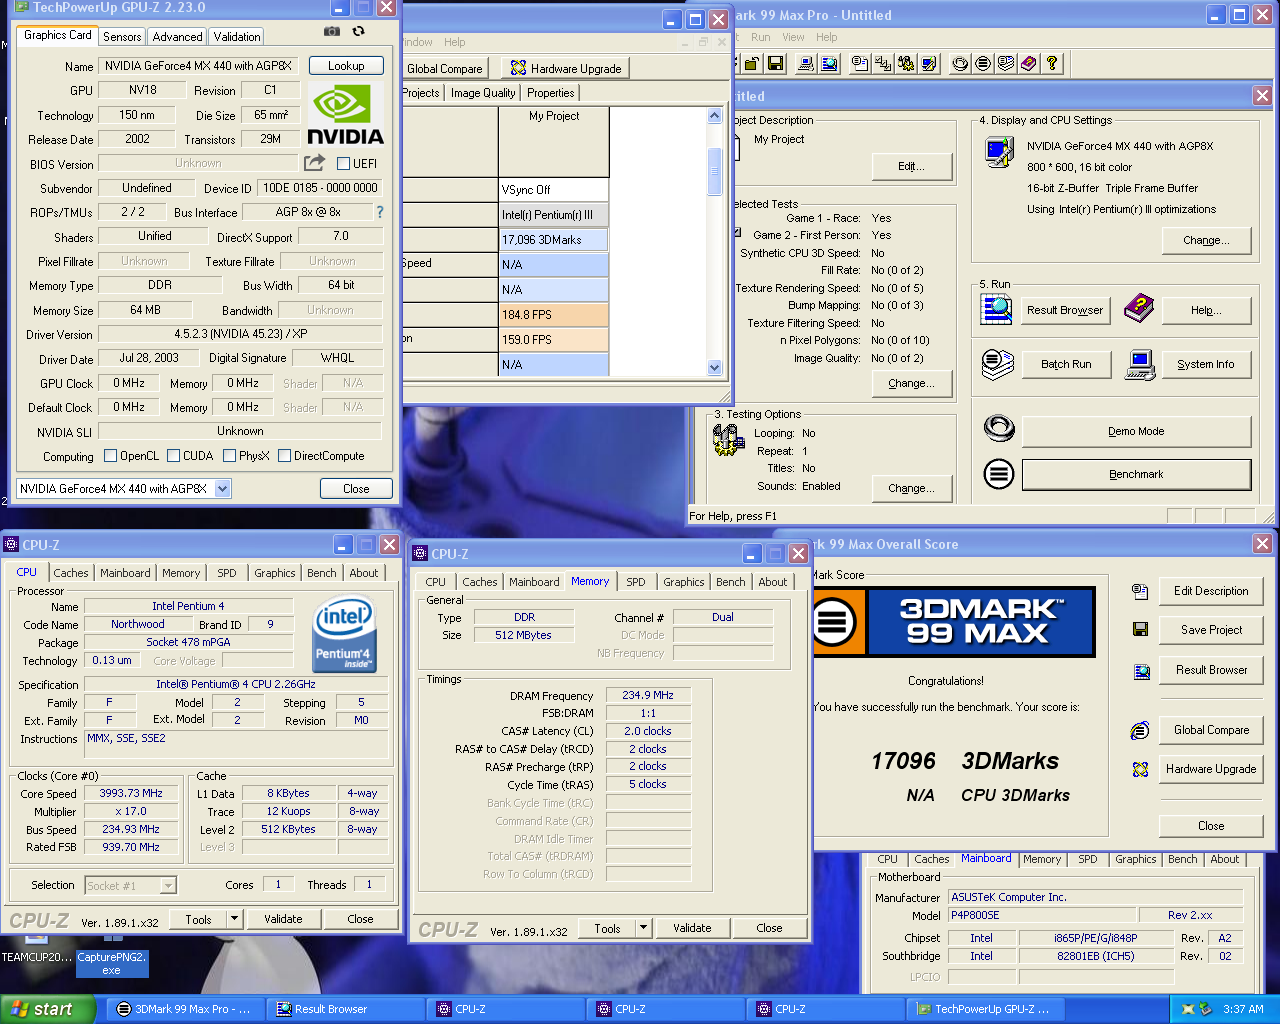The height and width of the screenshot is (1024, 1280).
Task: Select the SPD tab in CPU-Z Memory window
Action: tap(636, 582)
